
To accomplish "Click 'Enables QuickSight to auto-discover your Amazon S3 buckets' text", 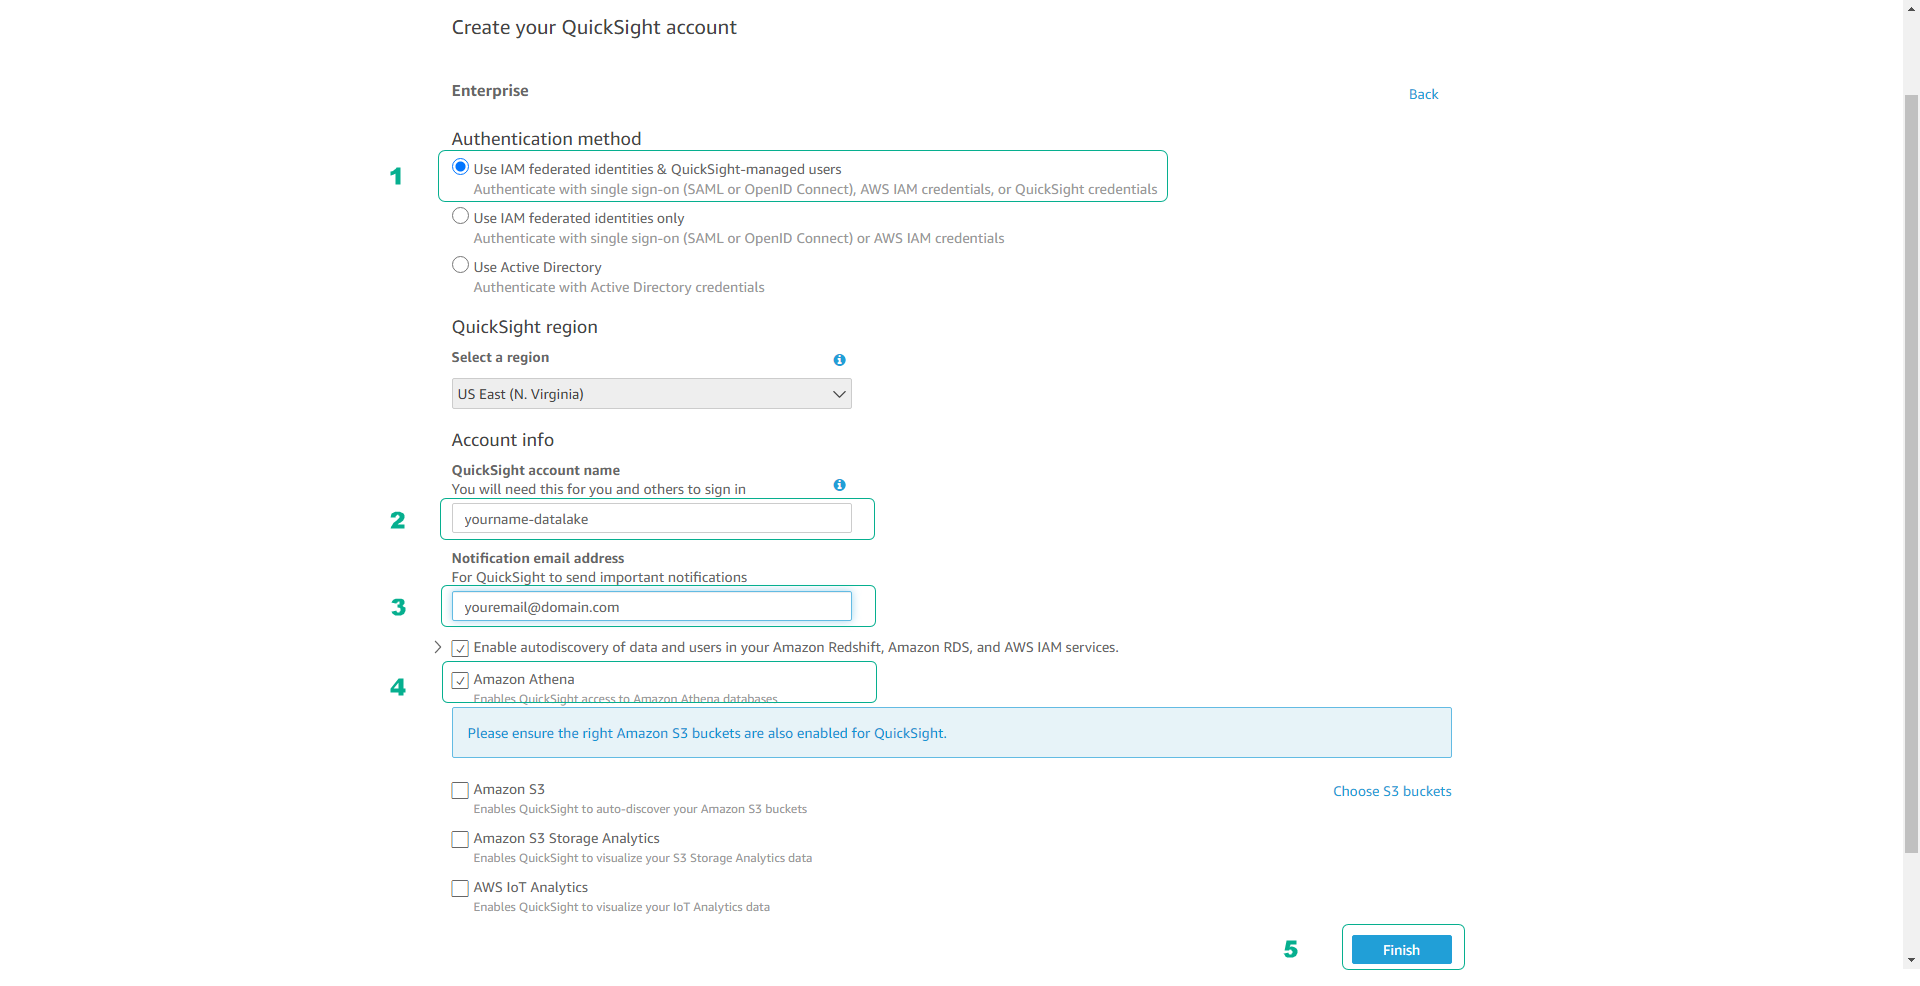I will (640, 809).
